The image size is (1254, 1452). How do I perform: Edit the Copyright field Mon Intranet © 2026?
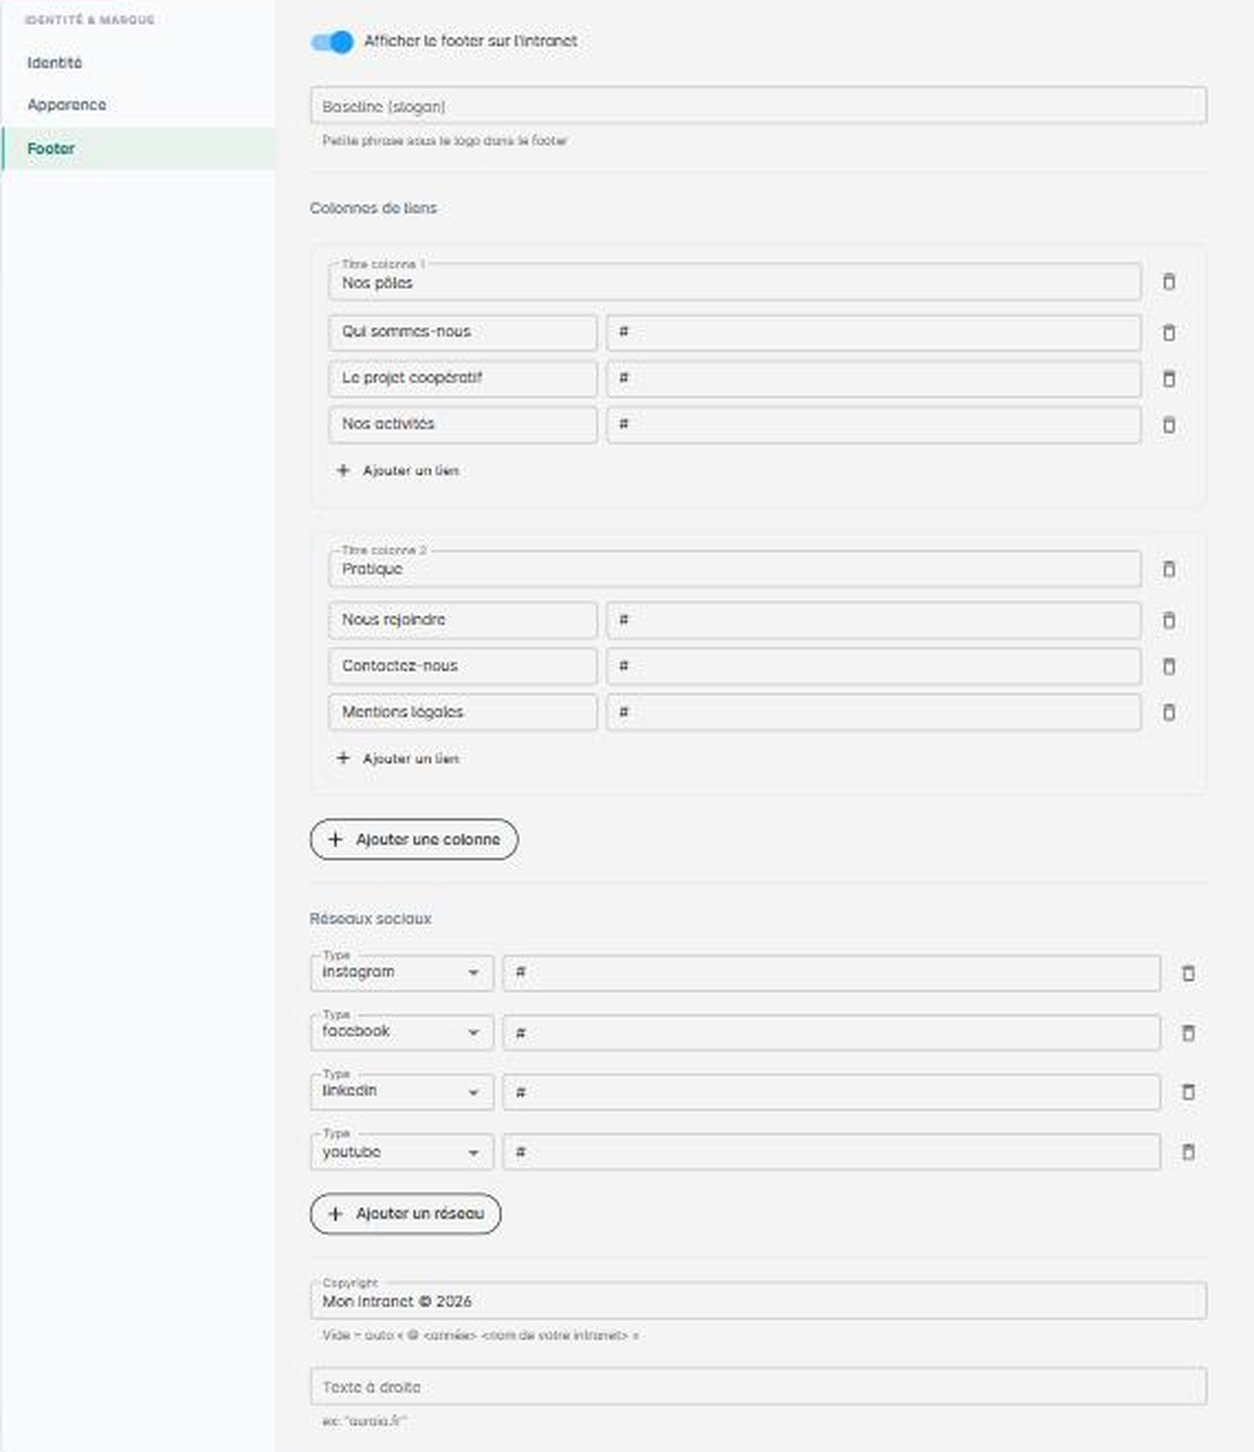point(758,1301)
